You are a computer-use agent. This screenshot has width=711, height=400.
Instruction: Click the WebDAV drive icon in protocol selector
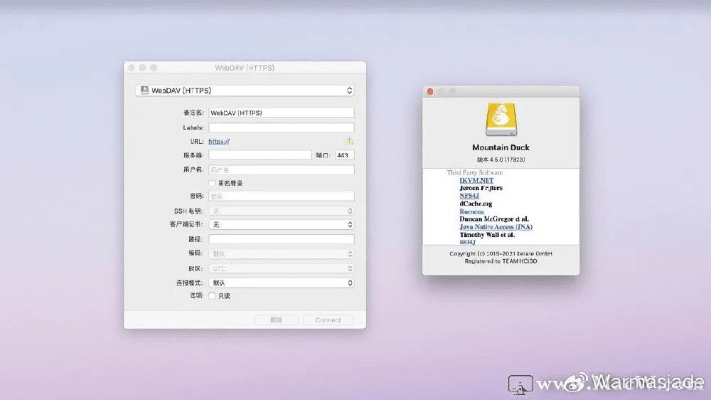coord(145,91)
